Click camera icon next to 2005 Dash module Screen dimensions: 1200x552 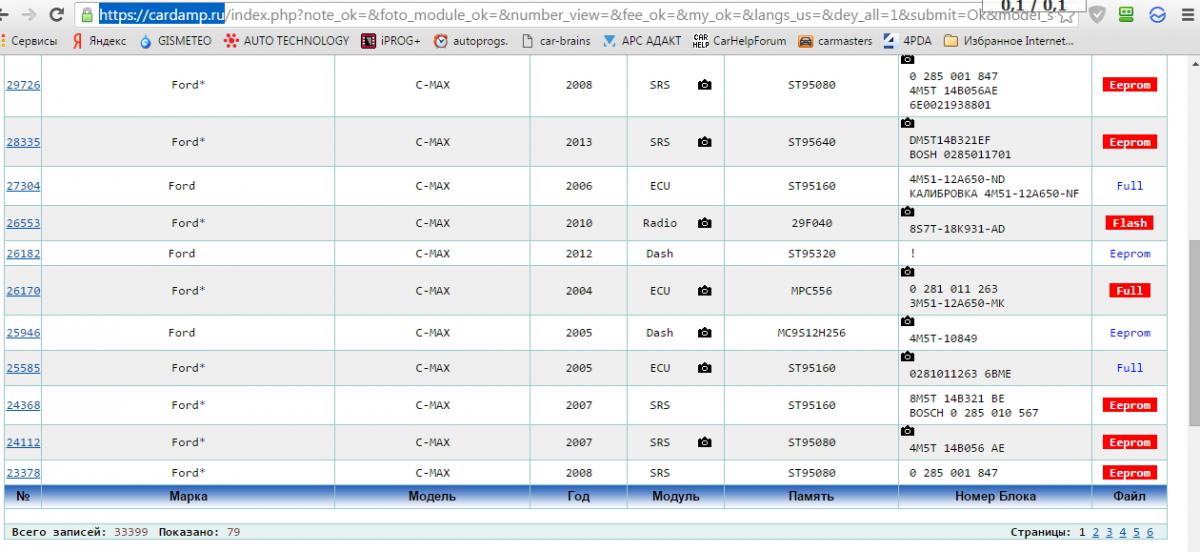click(x=705, y=333)
